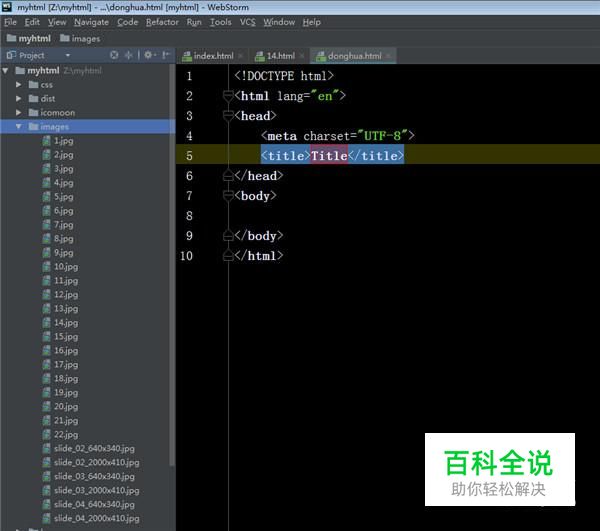Select slide_02_640x340.jpg file
This screenshot has height=531, width=600.
pyautogui.click(x=94, y=448)
